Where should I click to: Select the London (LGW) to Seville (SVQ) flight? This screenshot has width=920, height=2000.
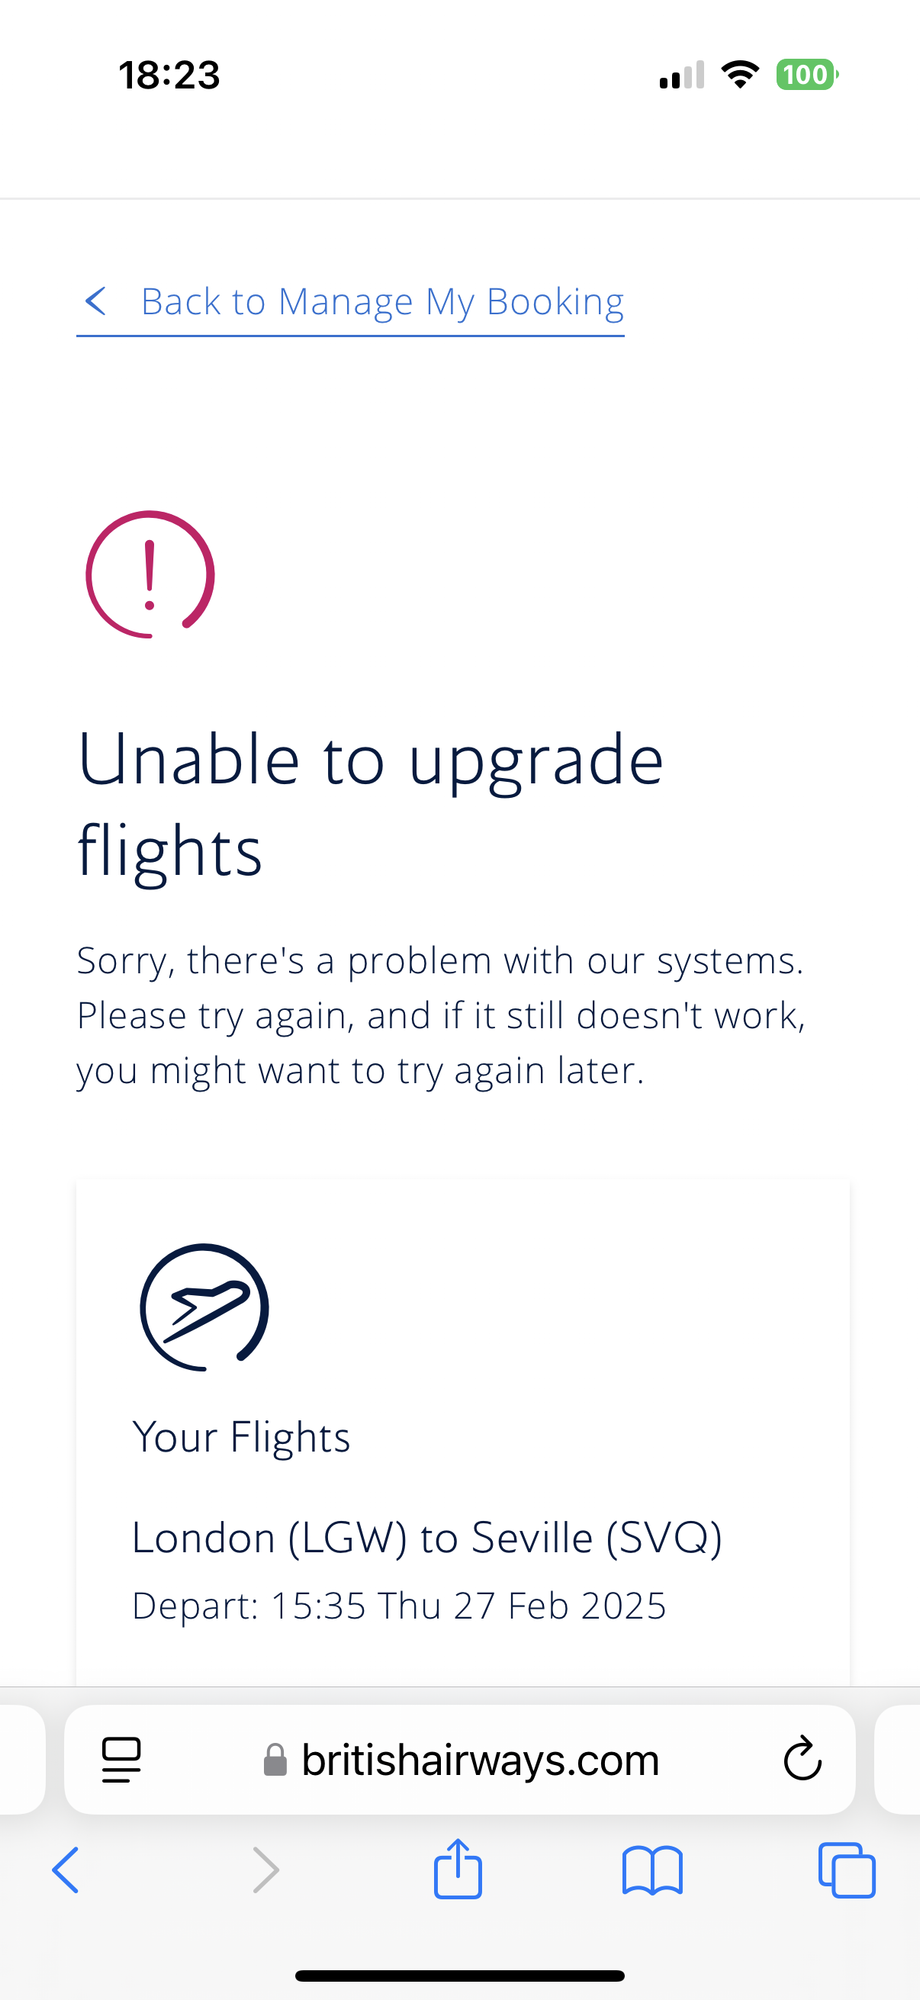[427, 1538]
